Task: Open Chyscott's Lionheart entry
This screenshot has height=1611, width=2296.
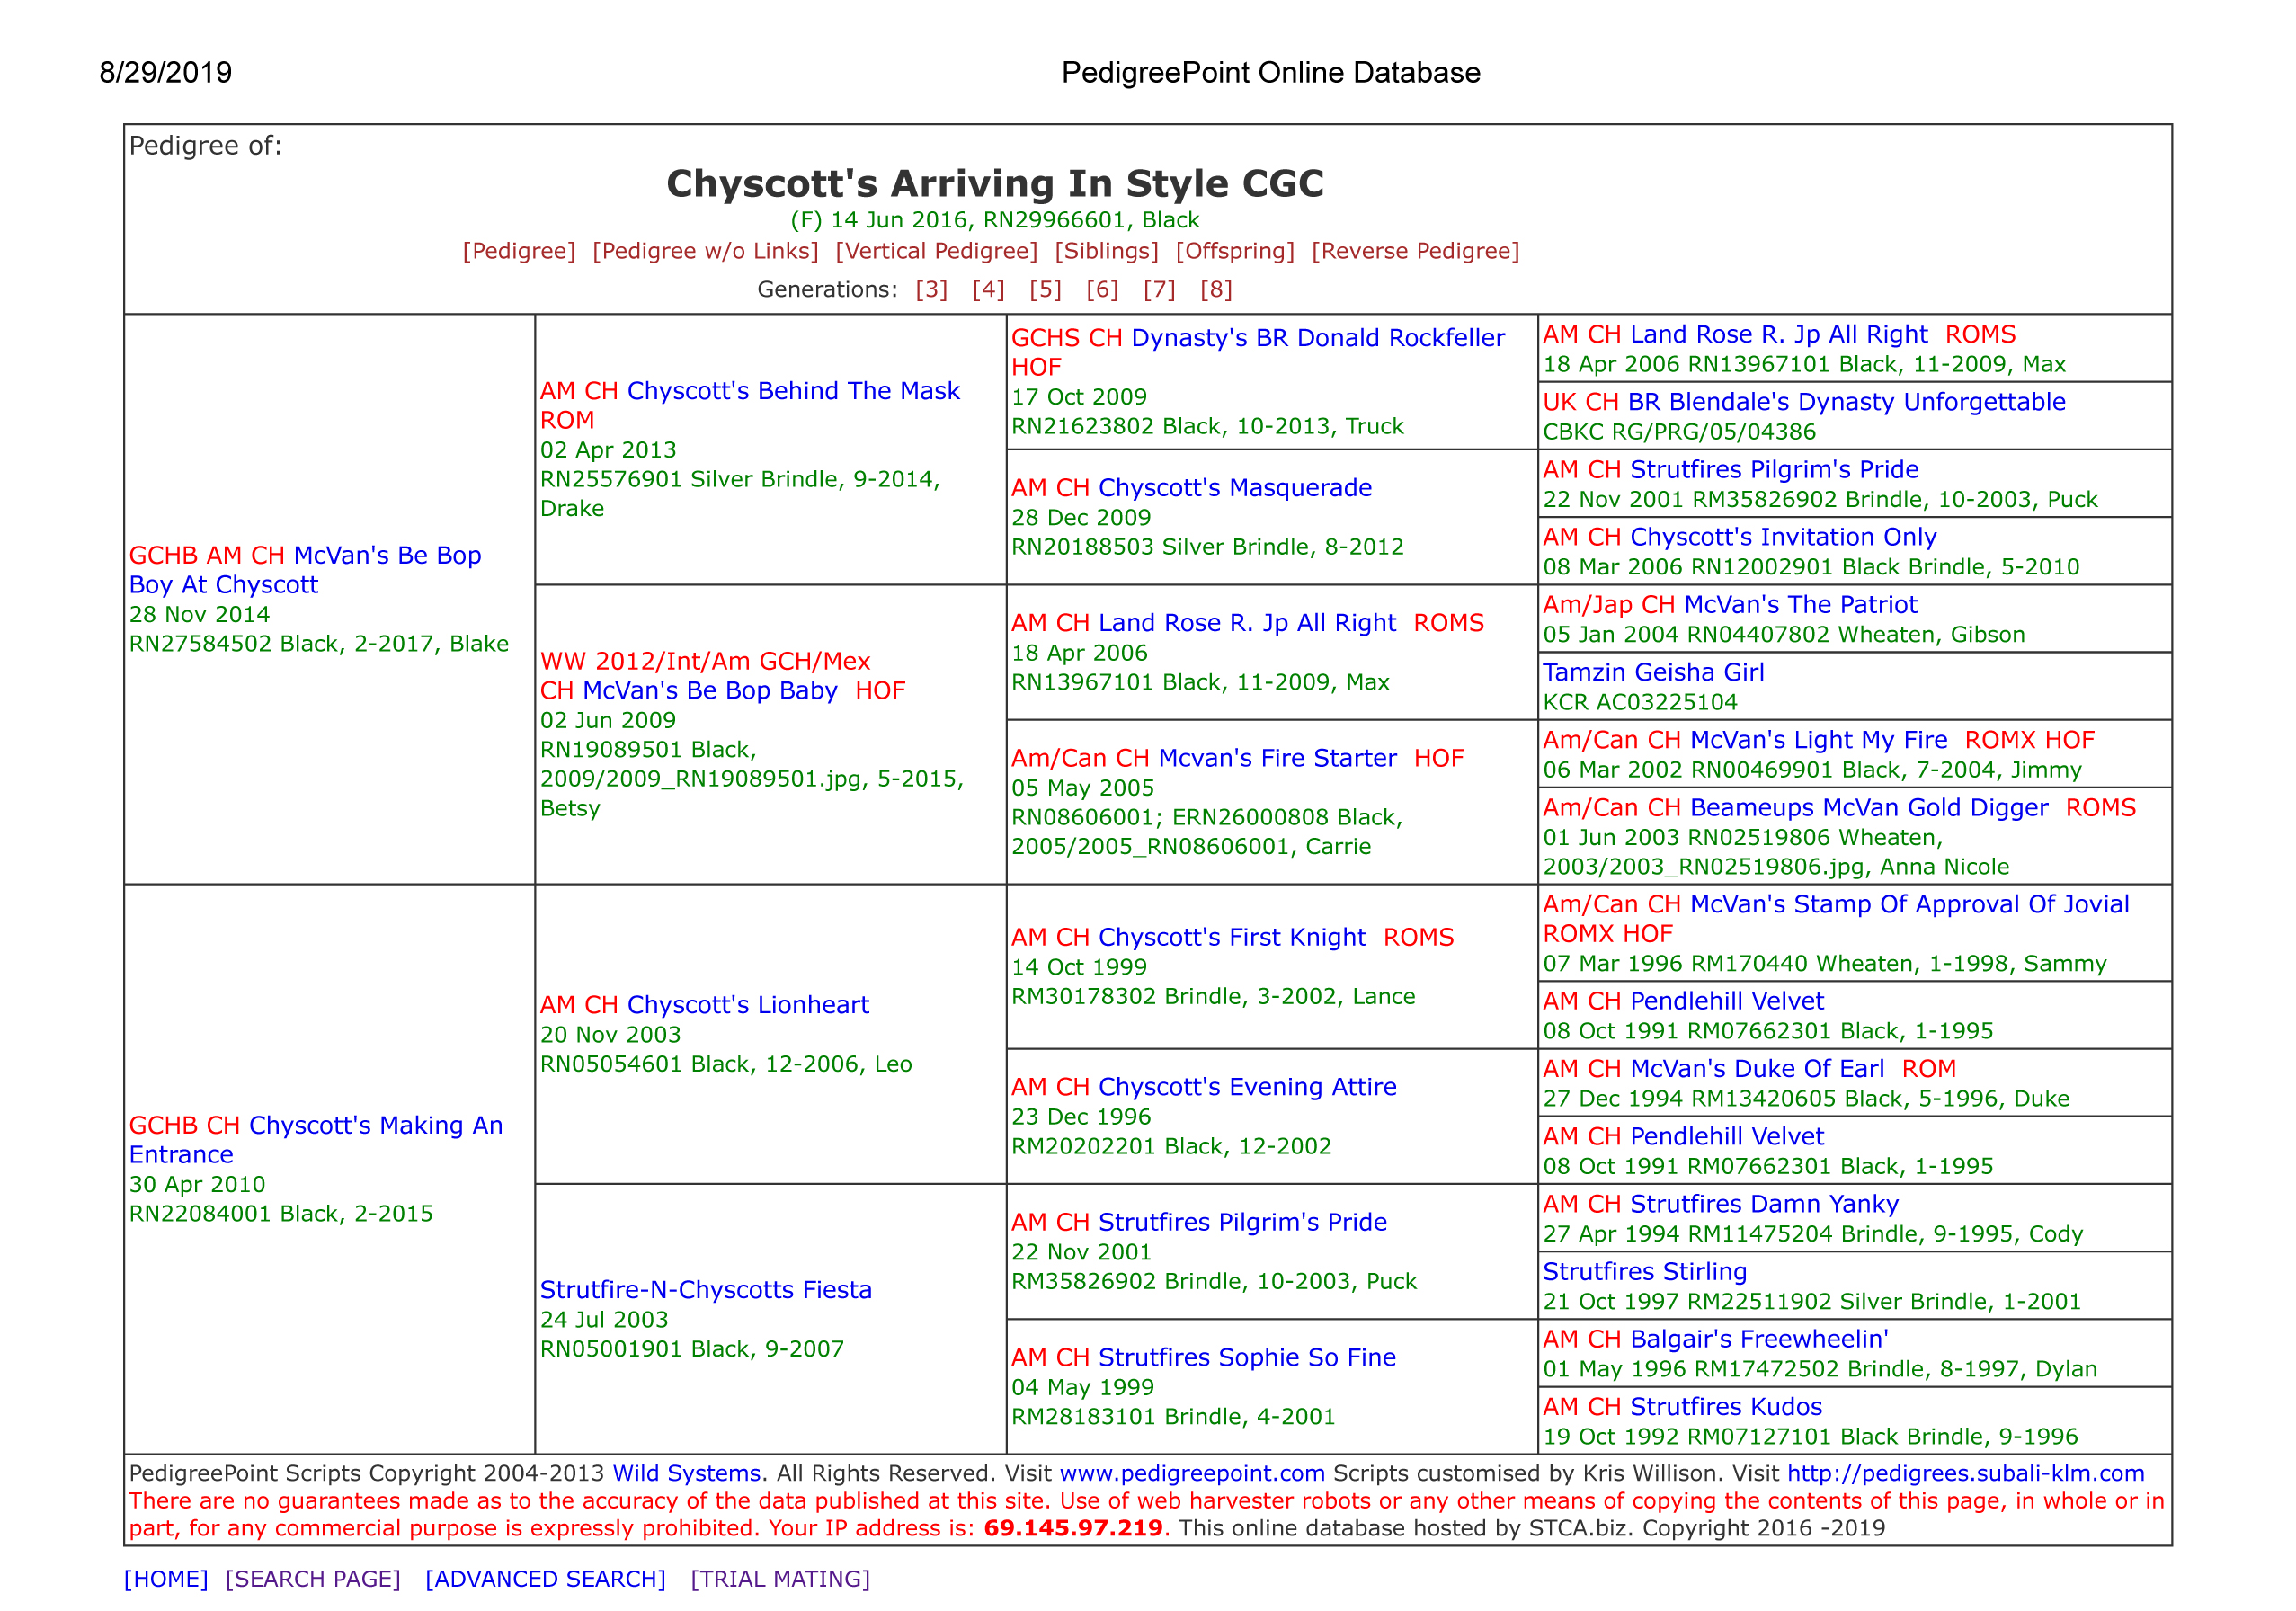Action: 748,1004
